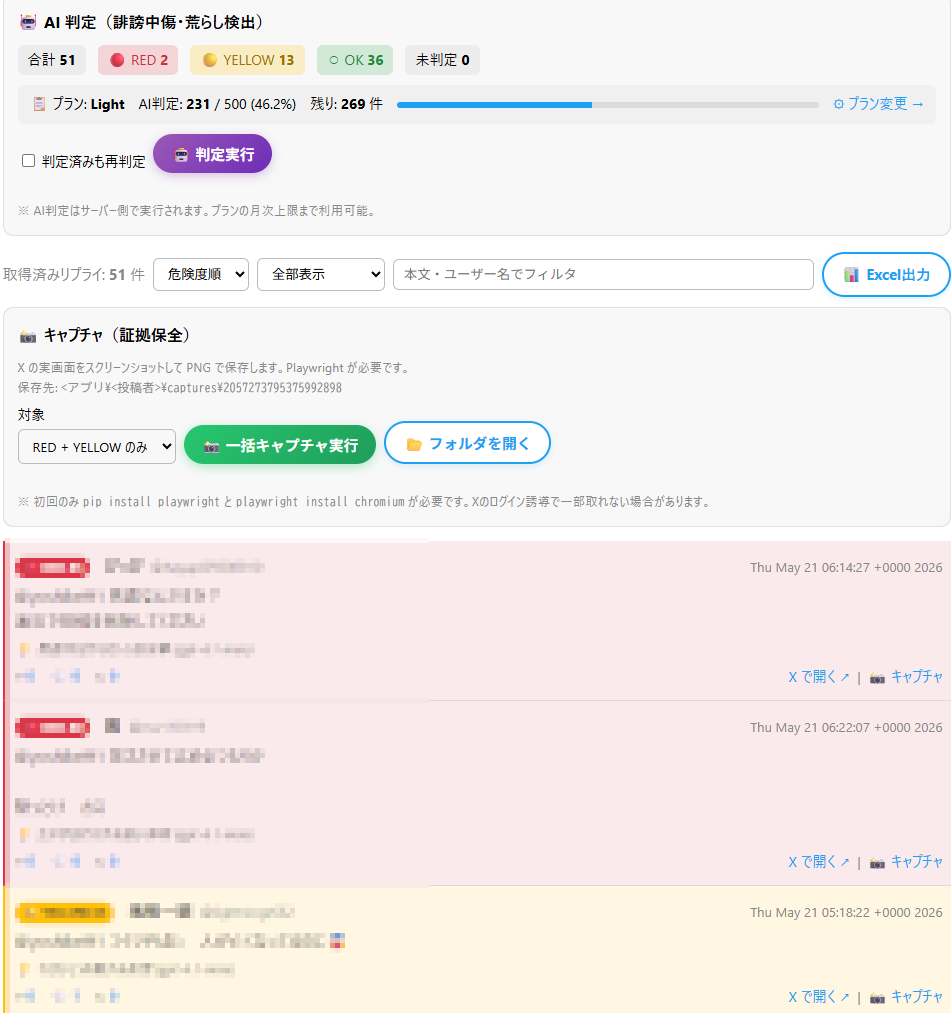Click the camera icon beside キャプチャ（証拠保全）

[x=28, y=336]
